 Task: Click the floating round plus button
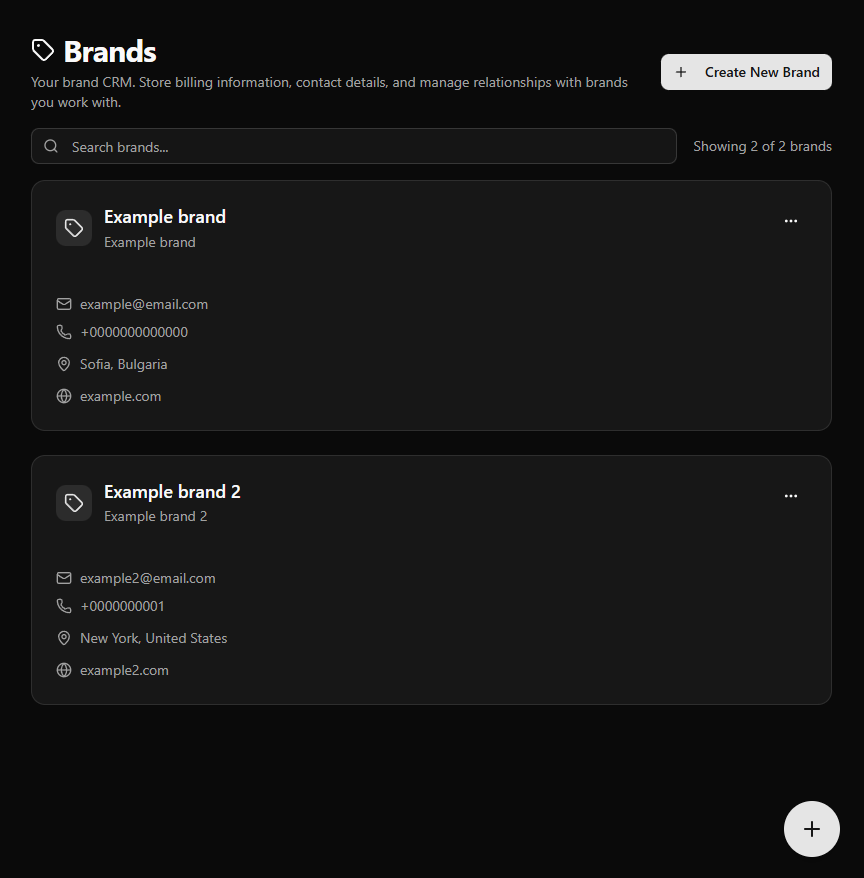812,829
